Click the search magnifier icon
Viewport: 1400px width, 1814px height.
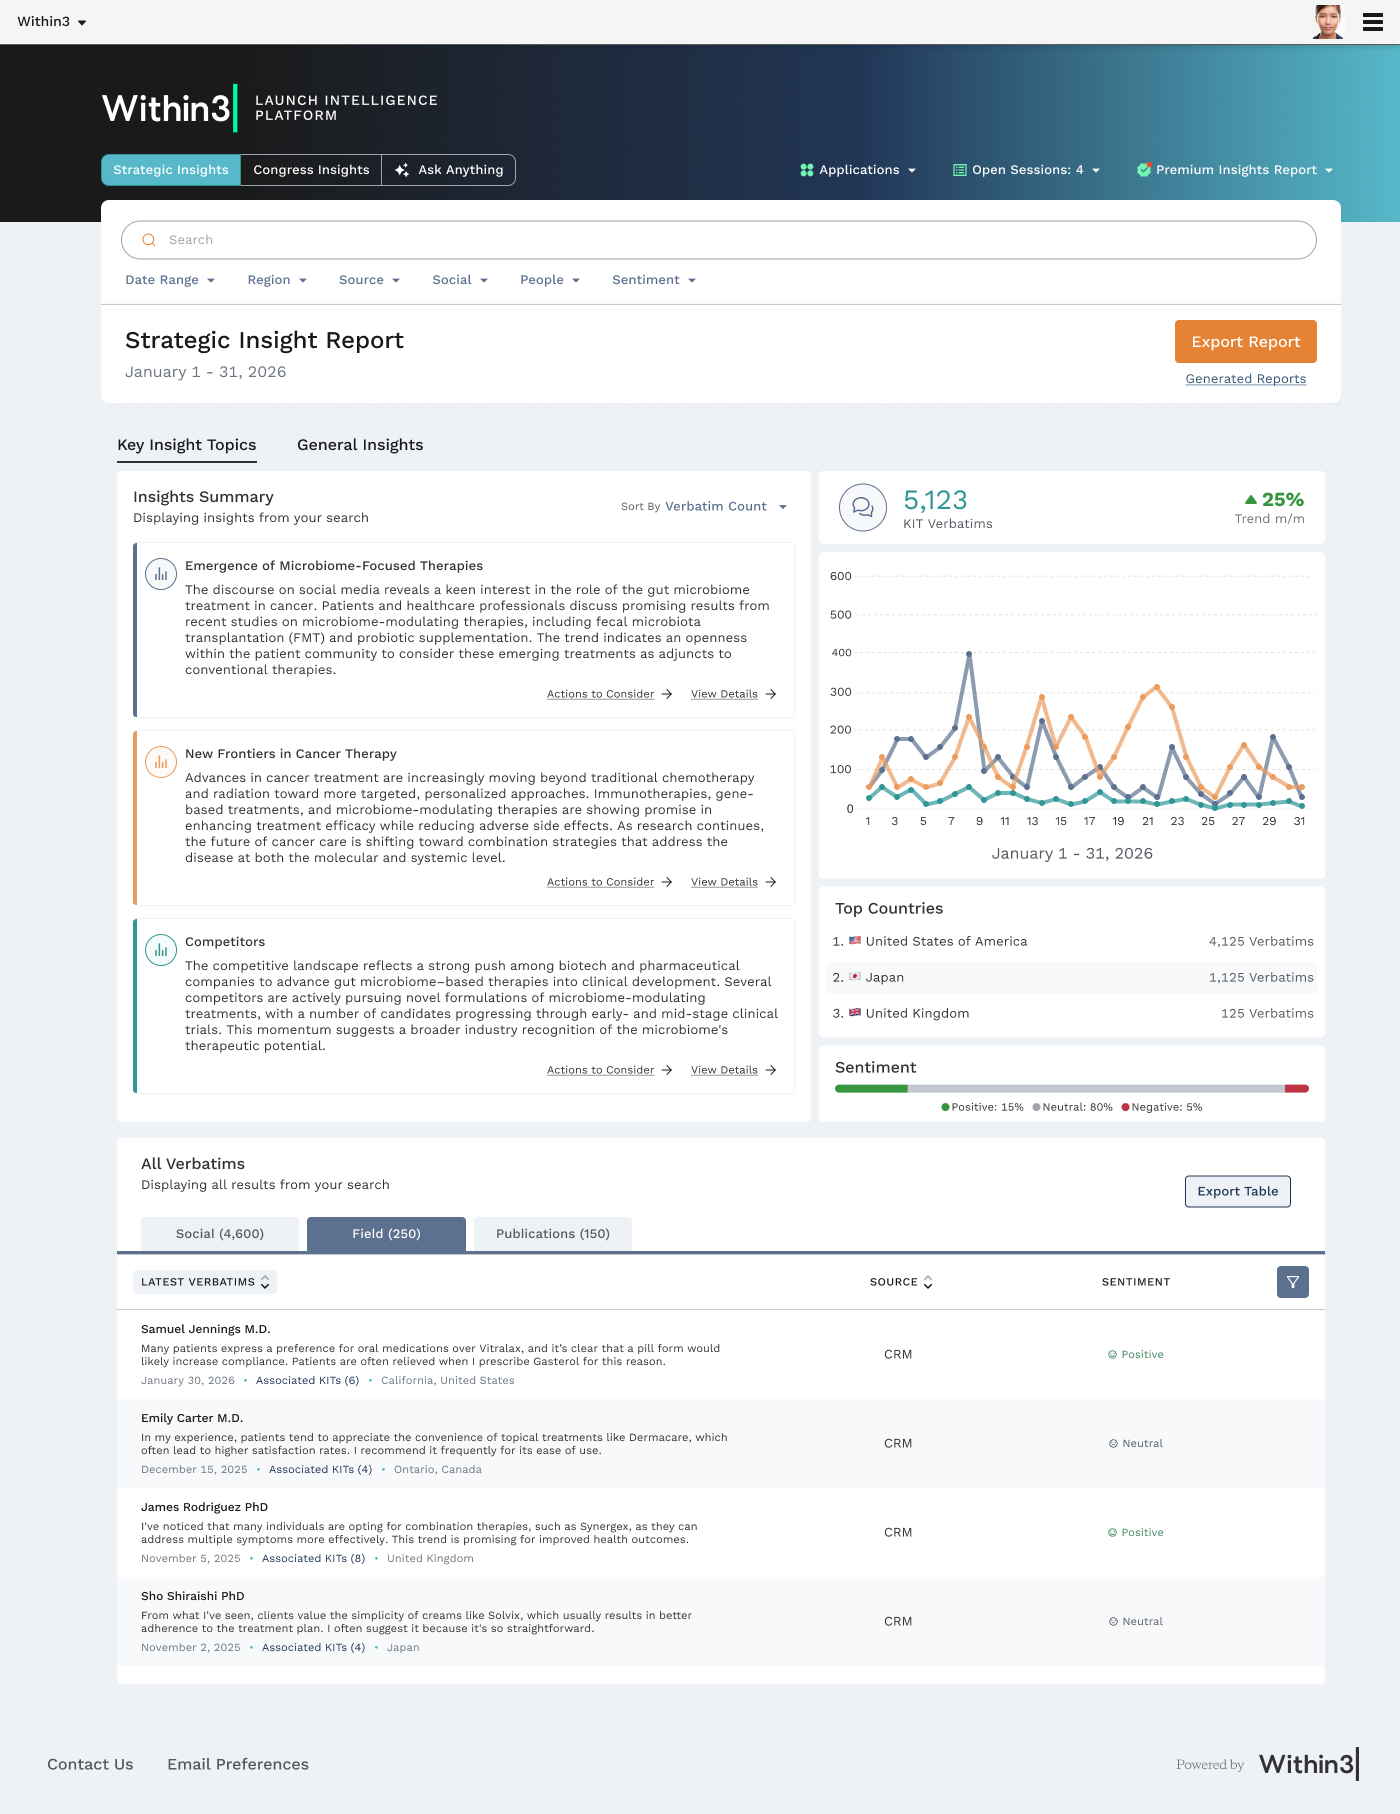pos(149,240)
